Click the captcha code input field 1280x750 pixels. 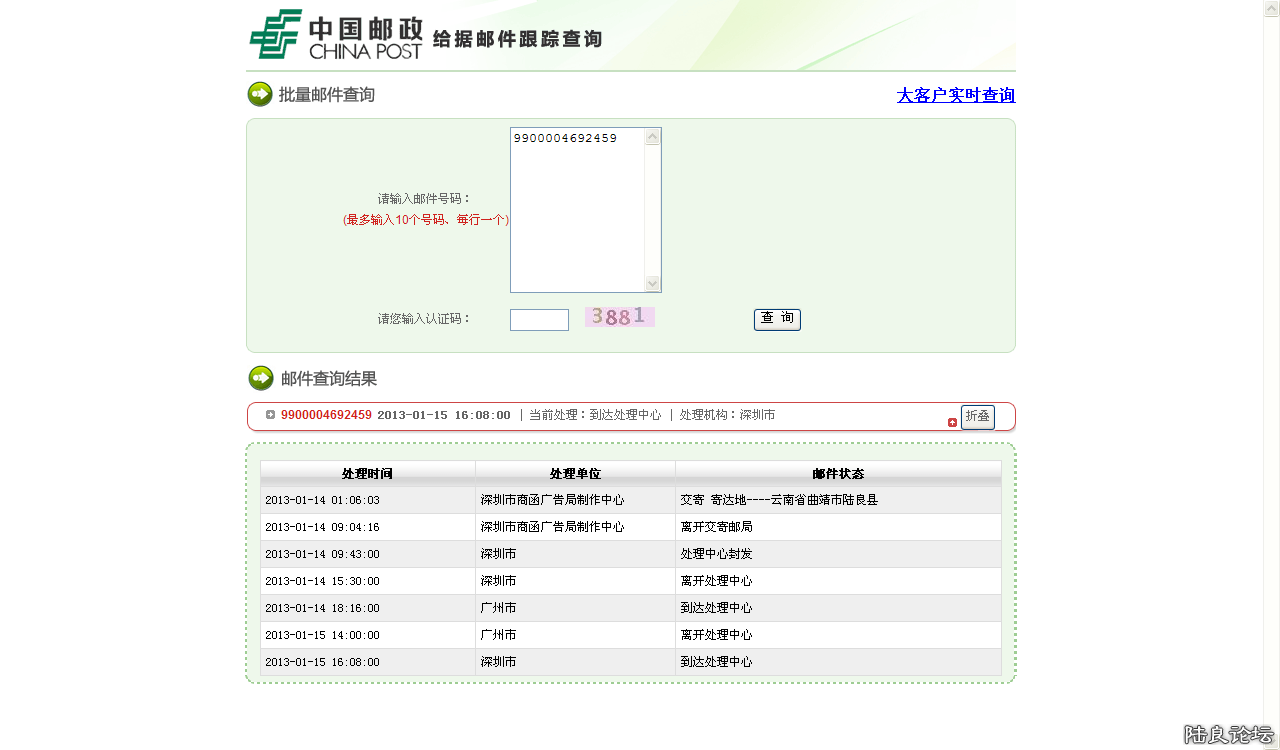[x=539, y=320]
